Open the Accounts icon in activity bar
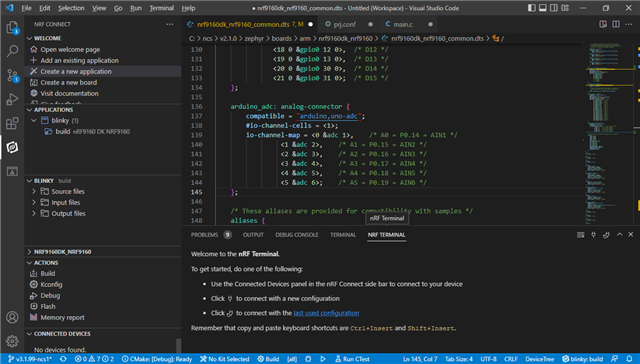This screenshot has height=364, width=640. 12,317
